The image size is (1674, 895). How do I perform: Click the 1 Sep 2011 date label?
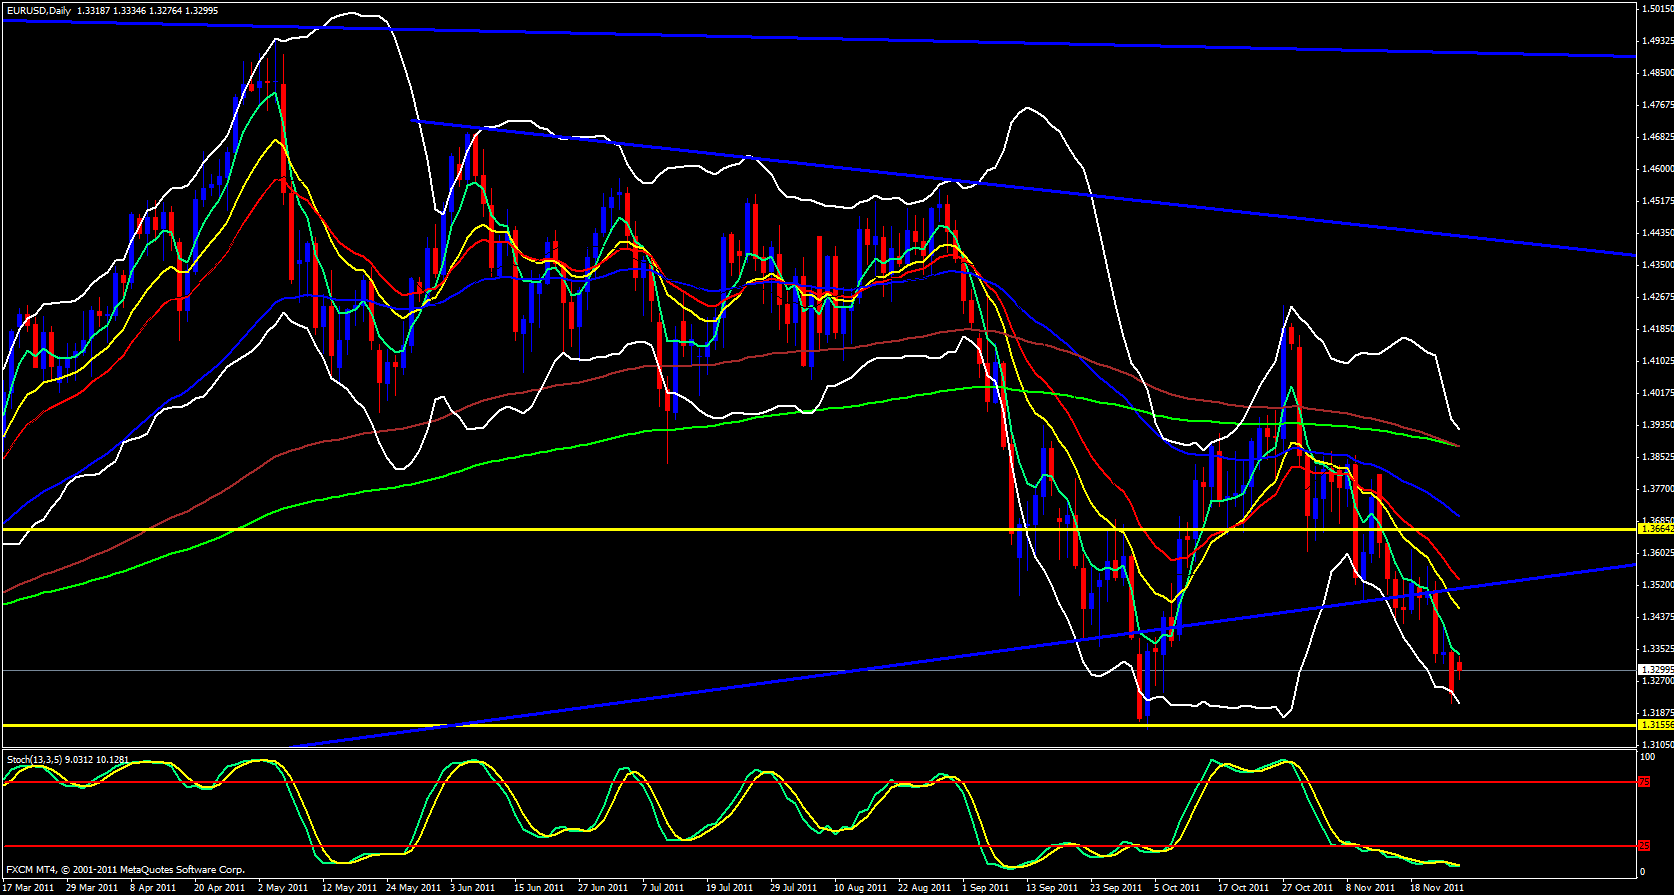click(985, 887)
